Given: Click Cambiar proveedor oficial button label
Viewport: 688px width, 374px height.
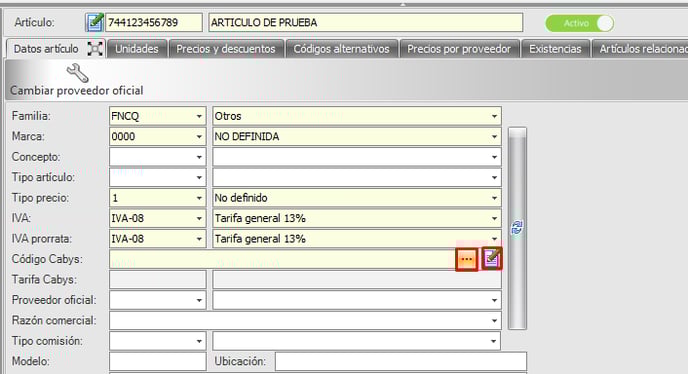Looking at the screenshot, I should 77,90.
